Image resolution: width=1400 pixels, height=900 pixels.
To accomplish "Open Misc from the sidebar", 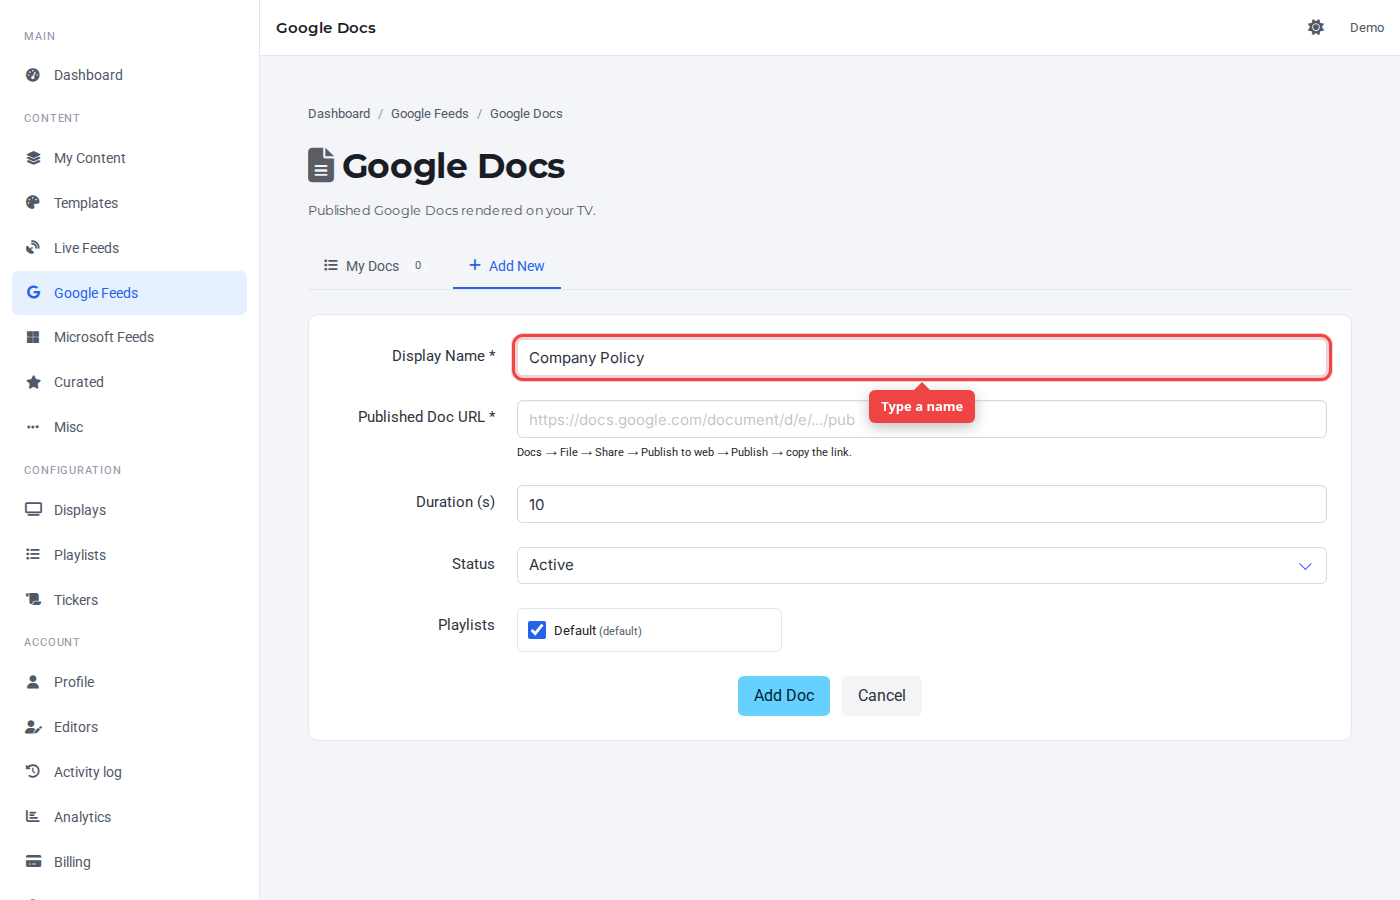I will point(129,427).
